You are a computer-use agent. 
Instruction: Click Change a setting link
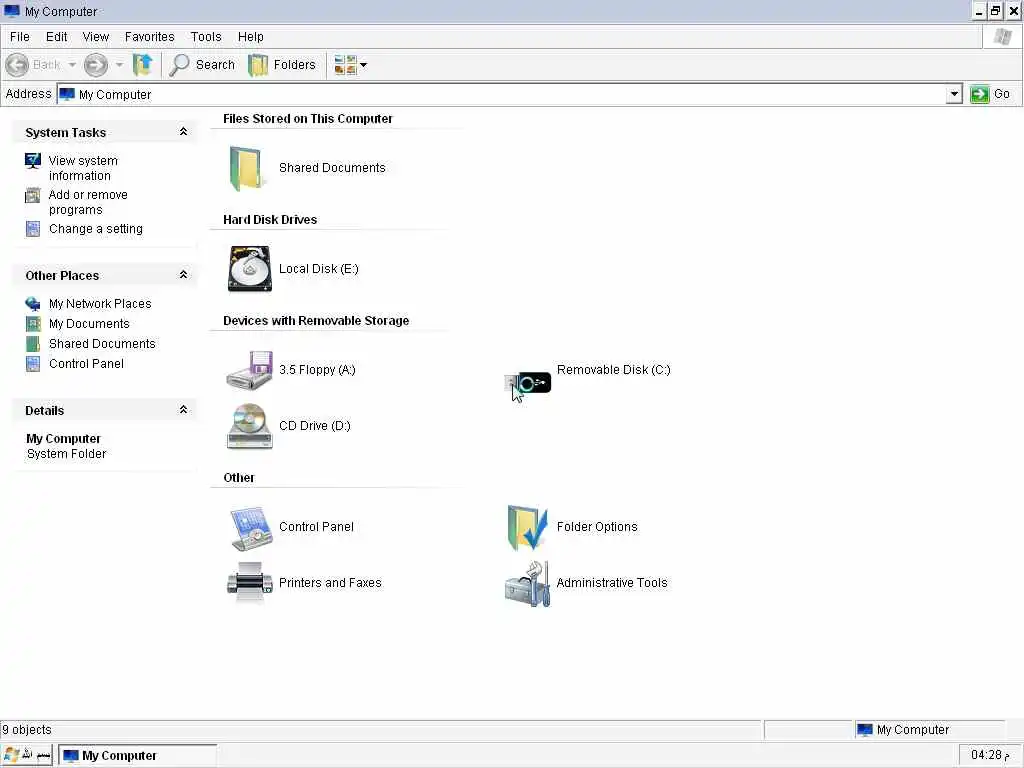pyautogui.click(x=95, y=229)
